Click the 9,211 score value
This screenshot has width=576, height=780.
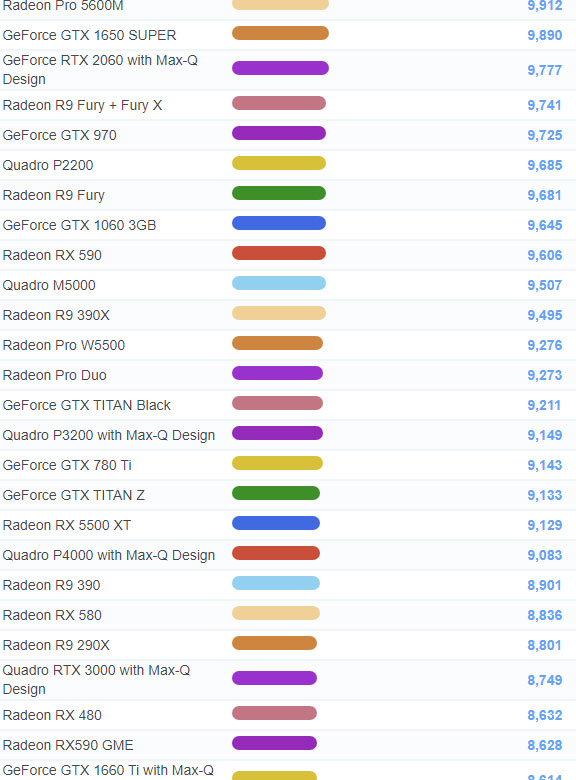(x=545, y=405)
